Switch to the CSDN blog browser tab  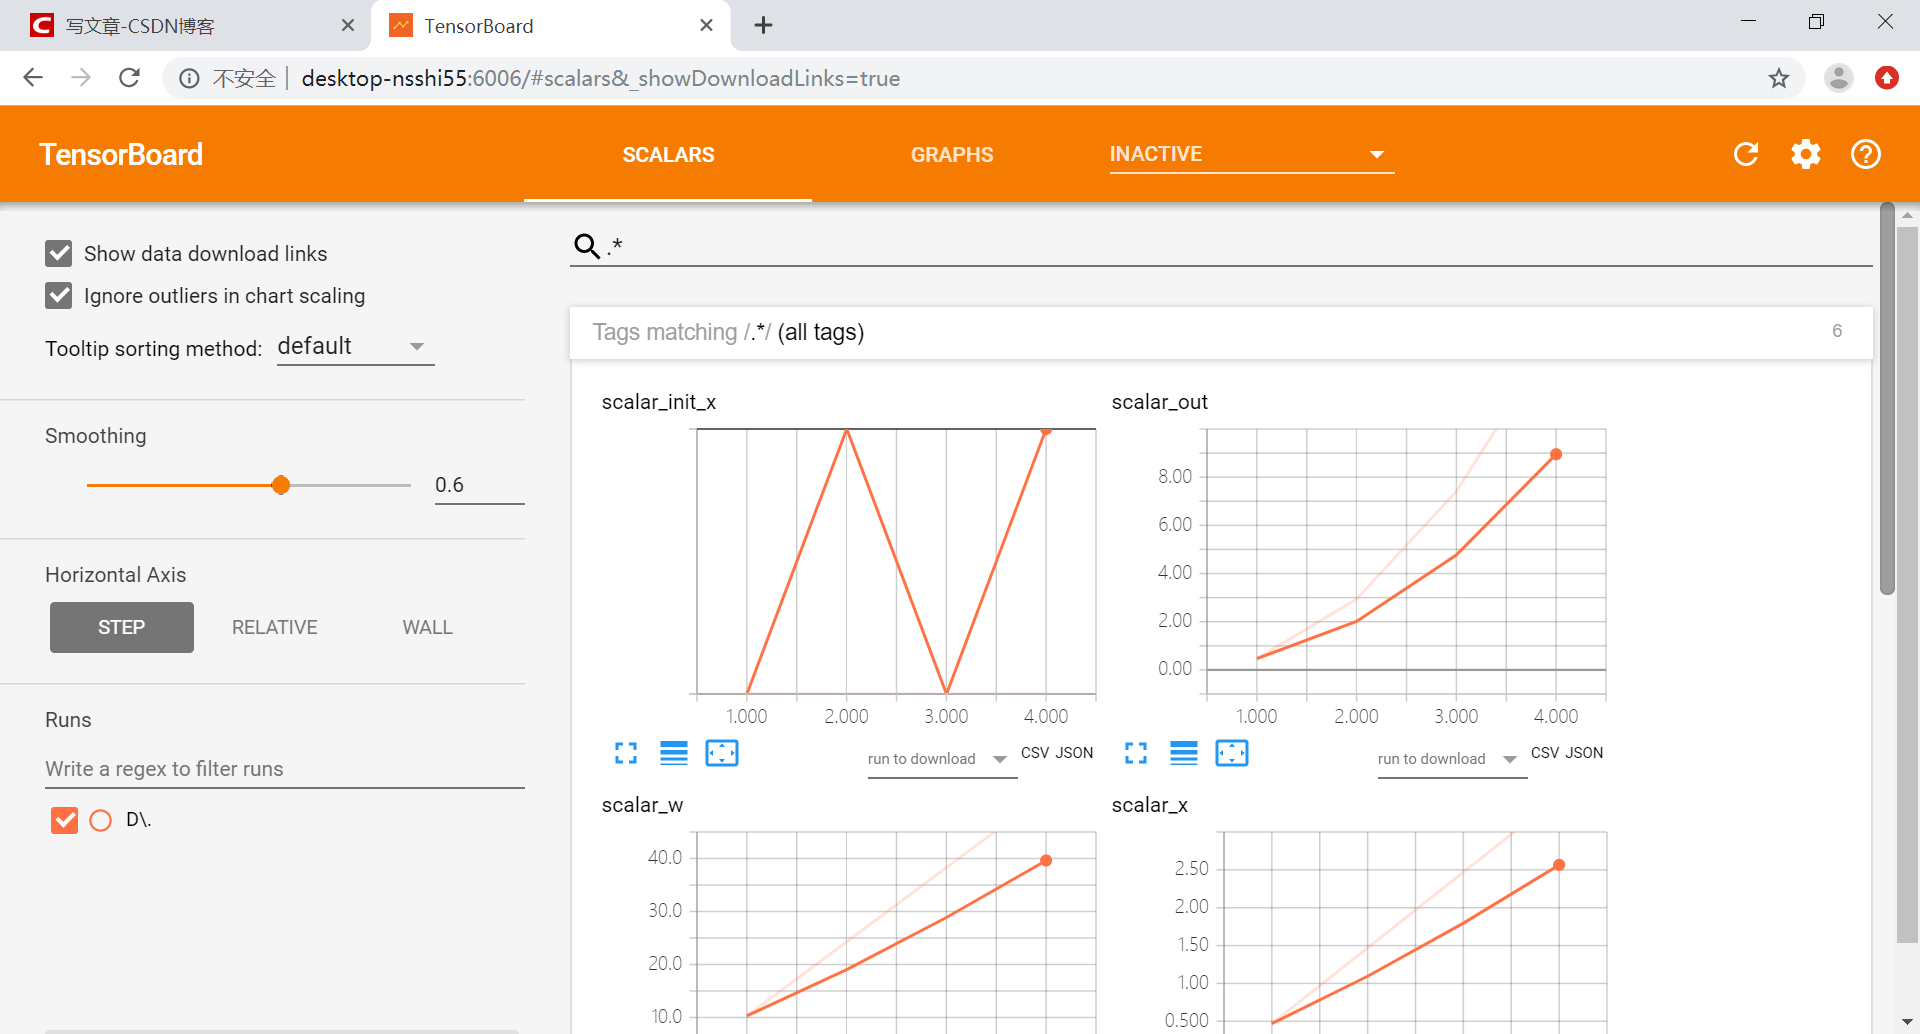click(185, 25)
